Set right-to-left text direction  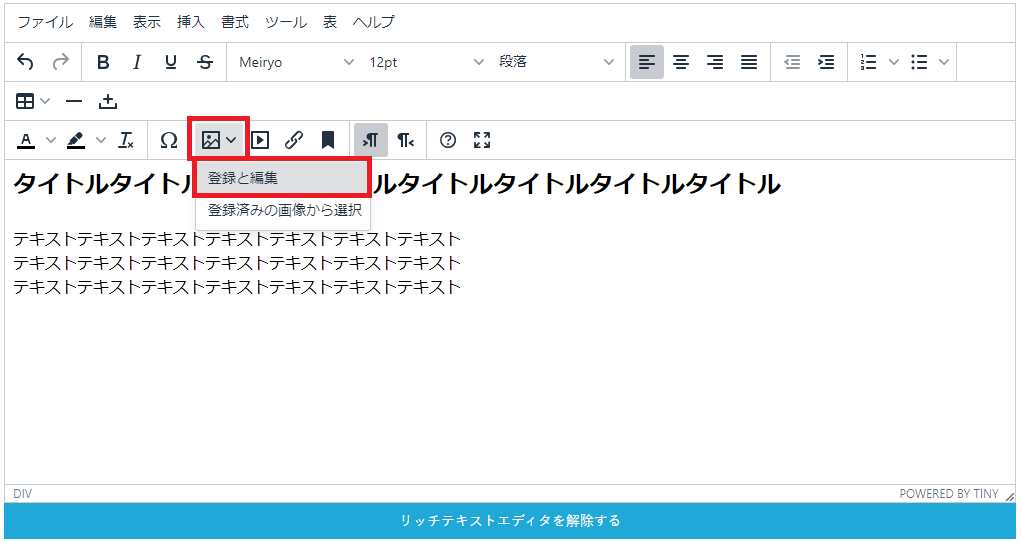405,141
